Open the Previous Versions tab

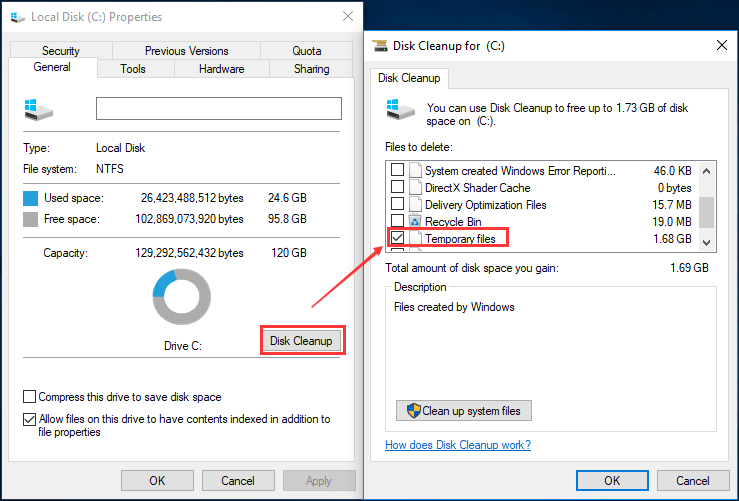tap(186, 51)
